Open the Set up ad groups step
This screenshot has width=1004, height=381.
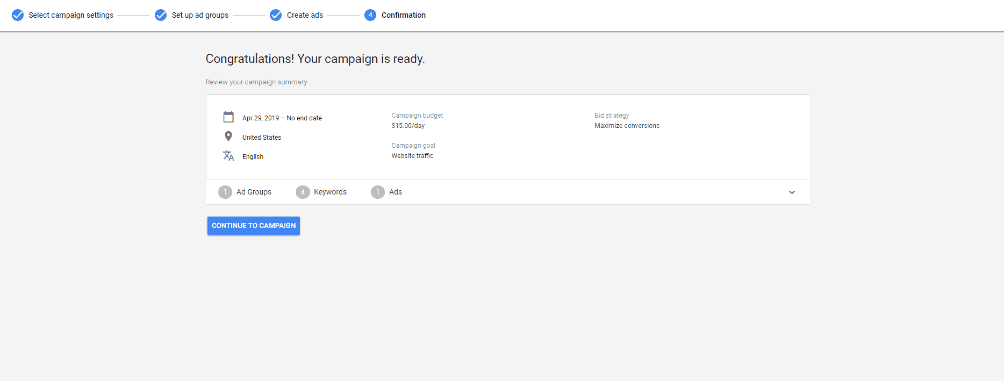[200, 15]
